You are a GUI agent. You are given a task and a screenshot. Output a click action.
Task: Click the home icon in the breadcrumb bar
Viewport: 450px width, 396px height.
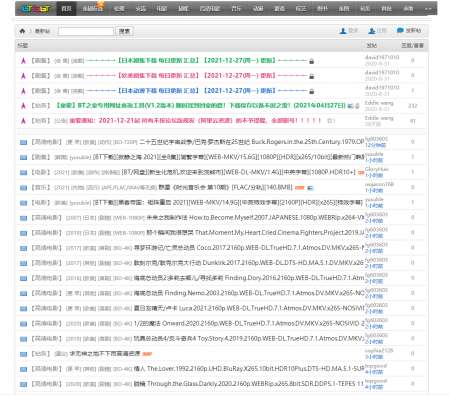pos(22,31)
